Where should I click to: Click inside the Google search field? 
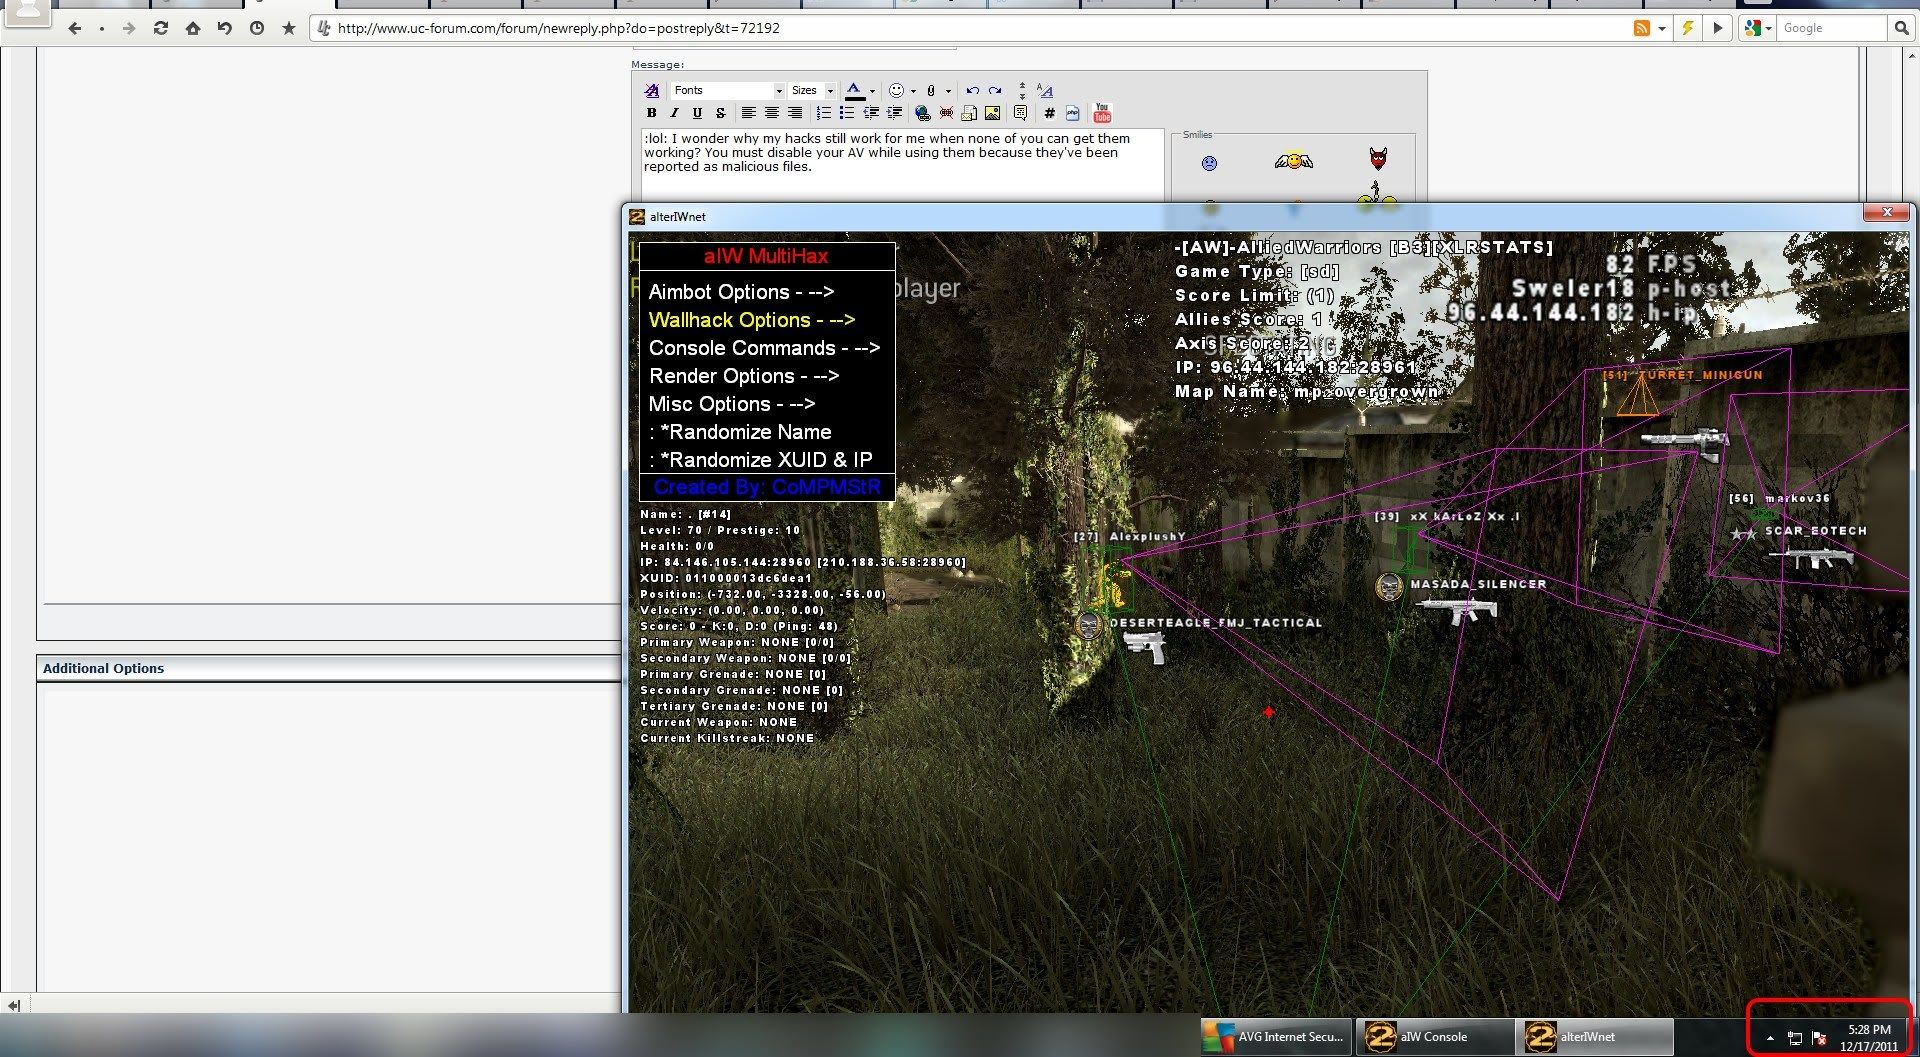pos(1831,28)
